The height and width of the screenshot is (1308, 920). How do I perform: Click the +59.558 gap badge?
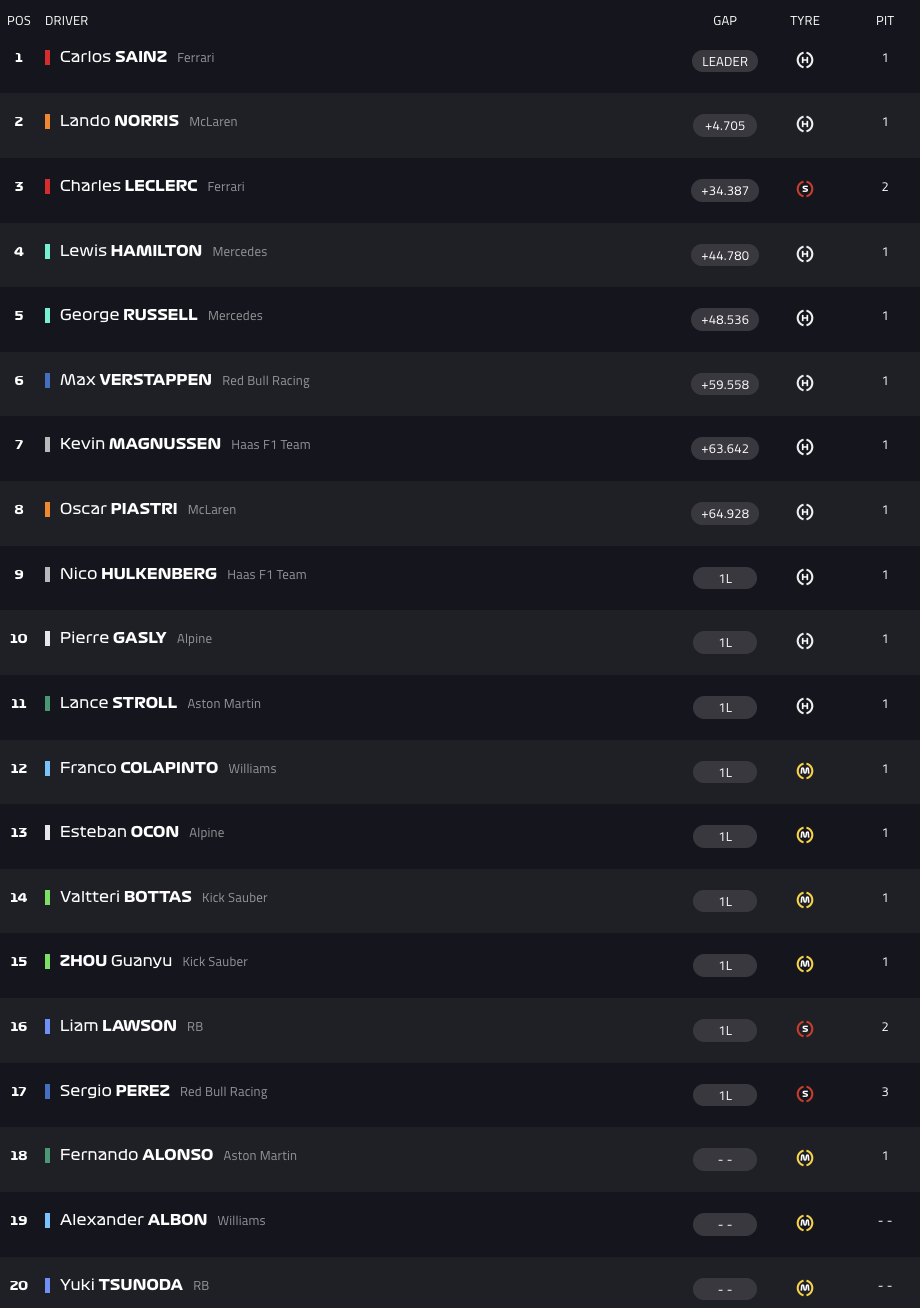tap(725, 384)
